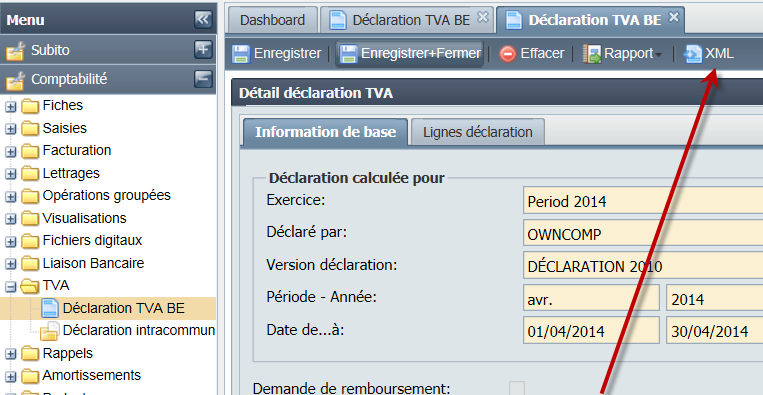Image resolution: width=763 pixels, height=395 pixels.
Task: Expand the Rappels folder node
Action: [11, 354]
